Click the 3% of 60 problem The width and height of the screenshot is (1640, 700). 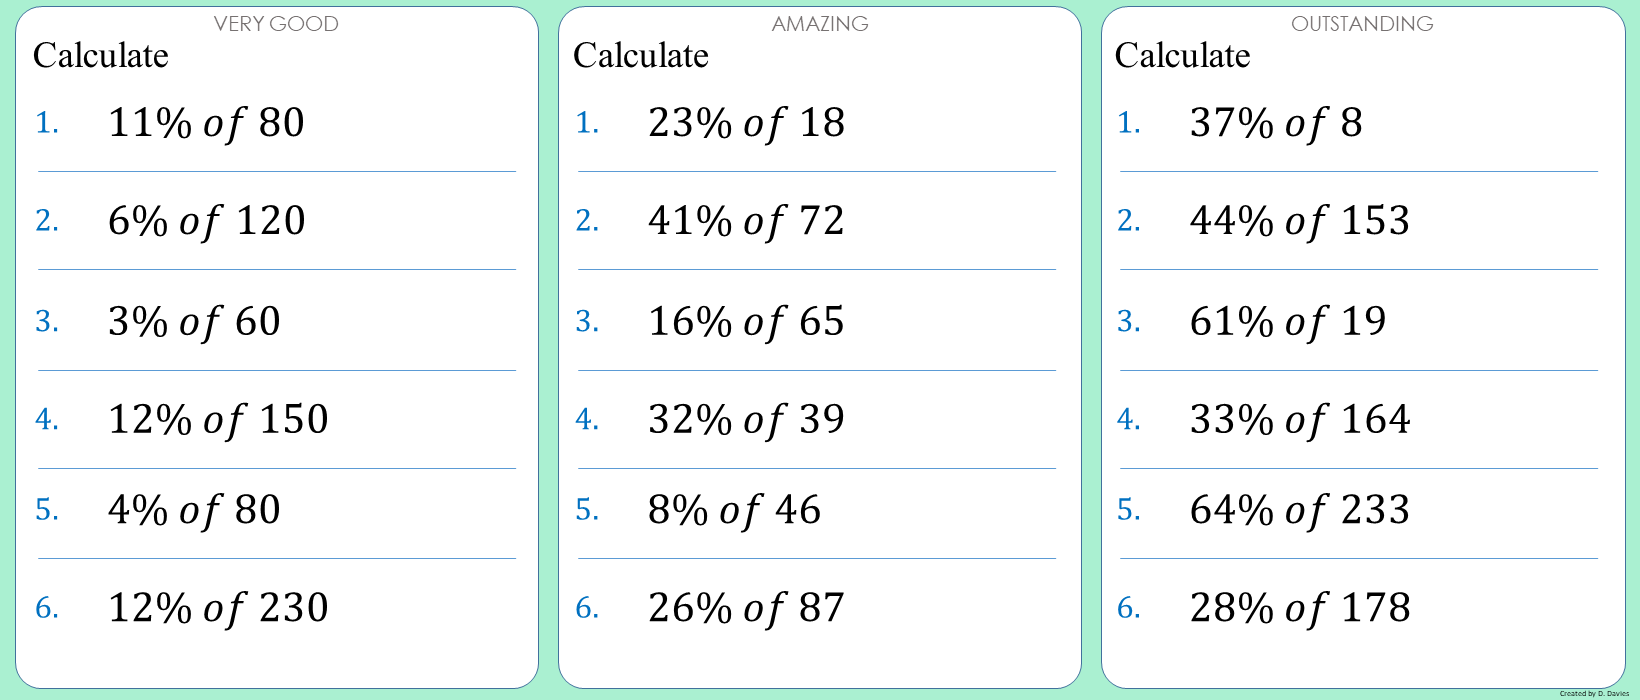click(194, 322)
